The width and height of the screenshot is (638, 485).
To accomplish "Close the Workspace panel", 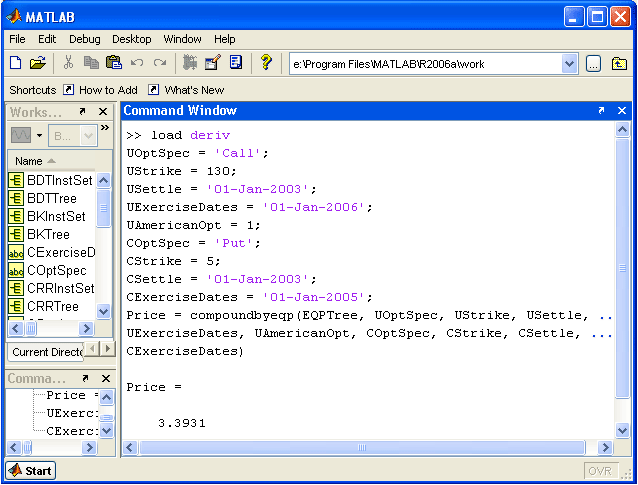I will click(x=103, y=111).
